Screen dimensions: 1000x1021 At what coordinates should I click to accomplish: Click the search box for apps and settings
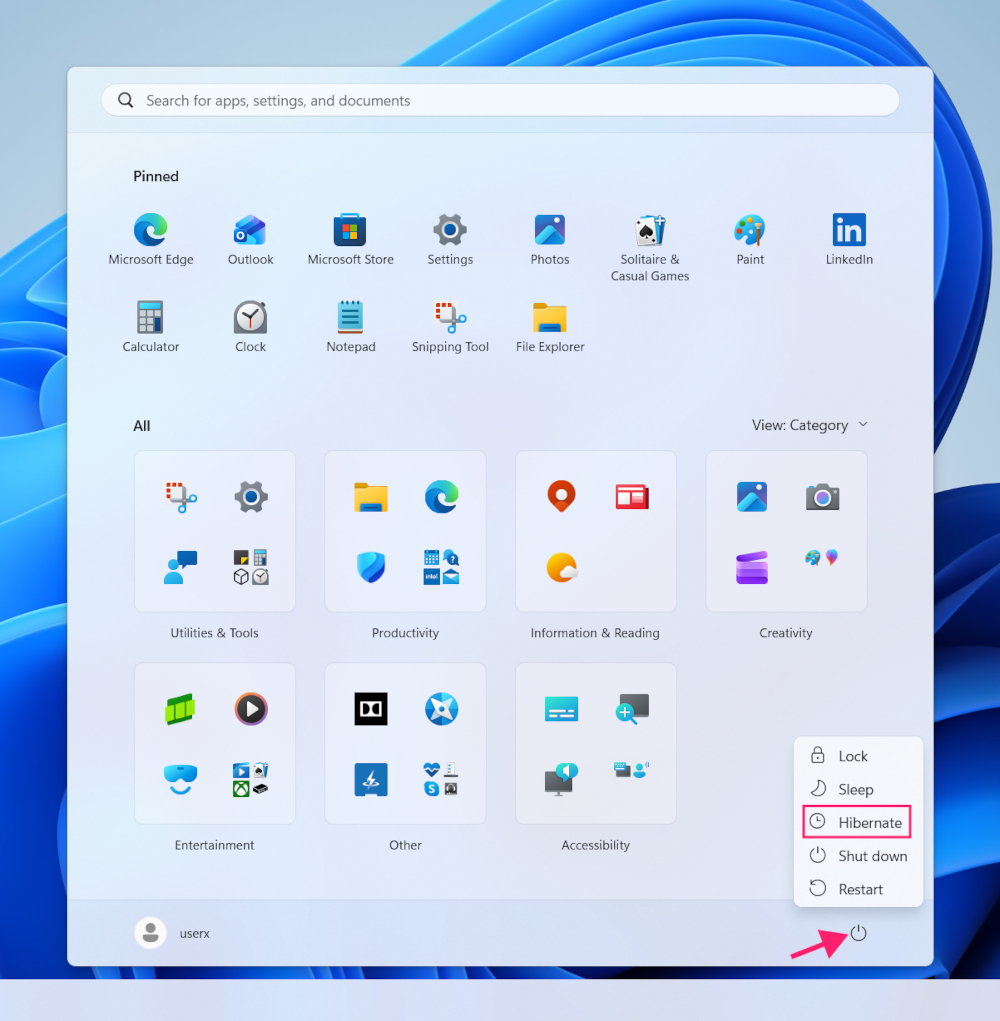(500, 100)
